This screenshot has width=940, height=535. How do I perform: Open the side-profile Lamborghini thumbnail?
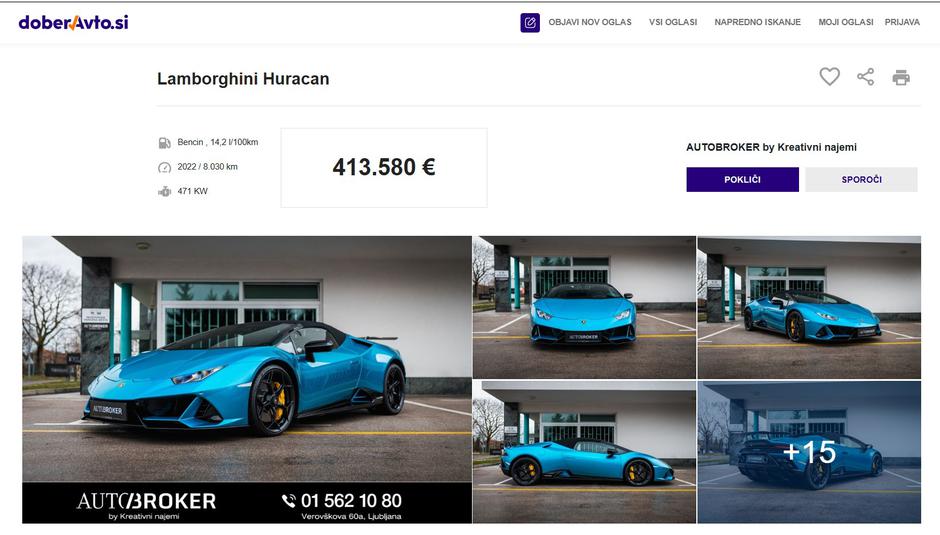585,452
